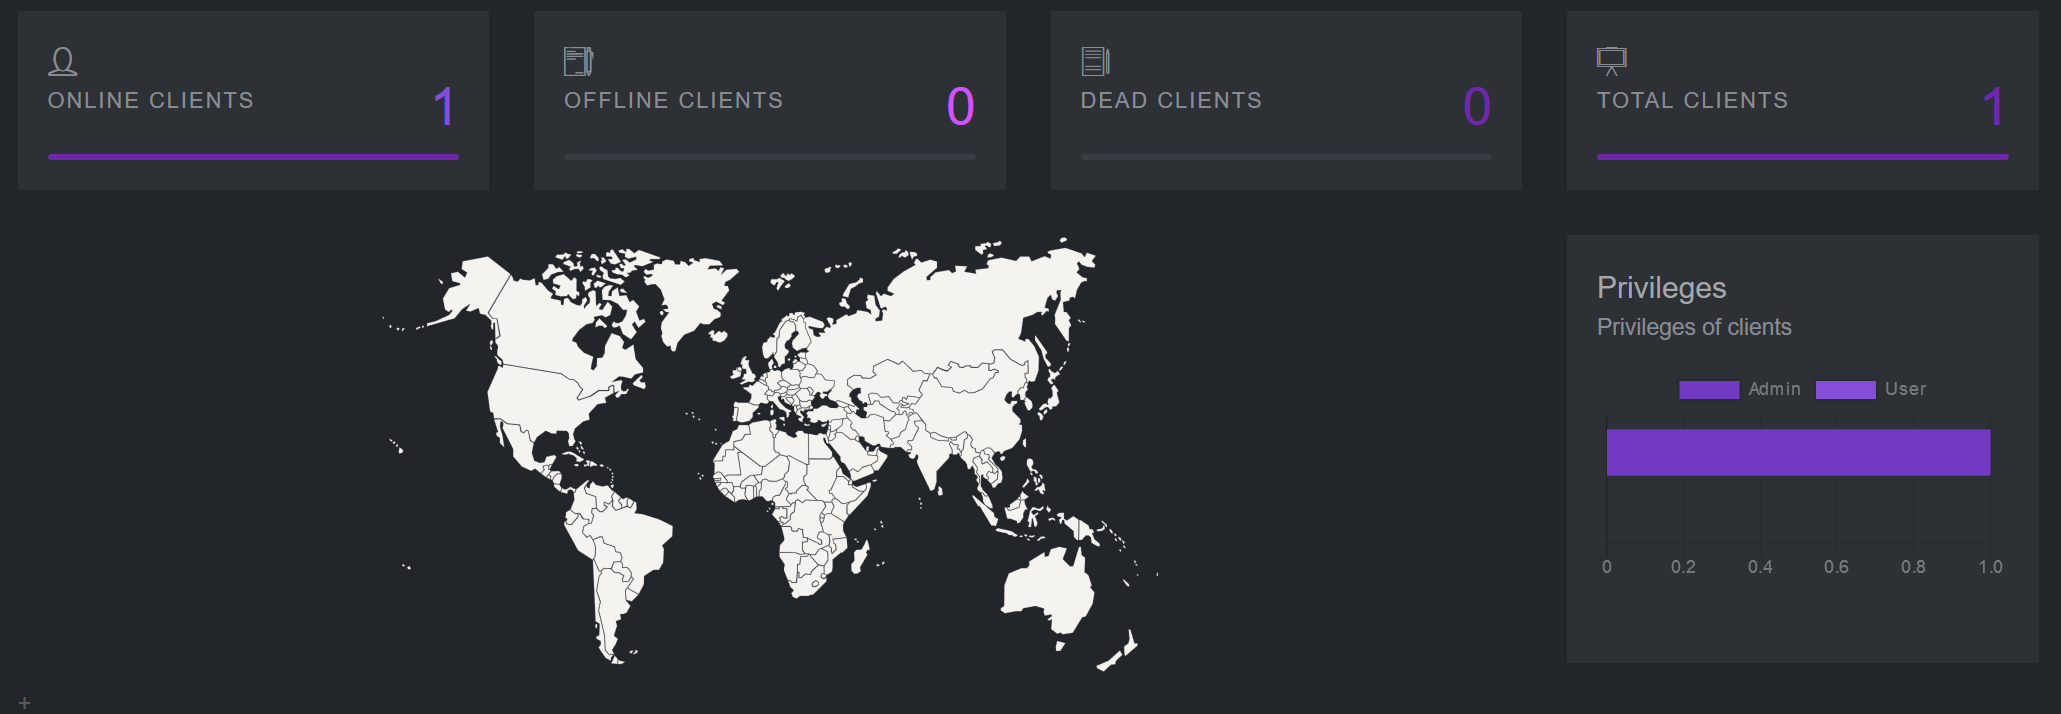The image size is (2061, 714).
Task: Click the purple bar in Privileges chart
Action: click(x=1798, y=452)
